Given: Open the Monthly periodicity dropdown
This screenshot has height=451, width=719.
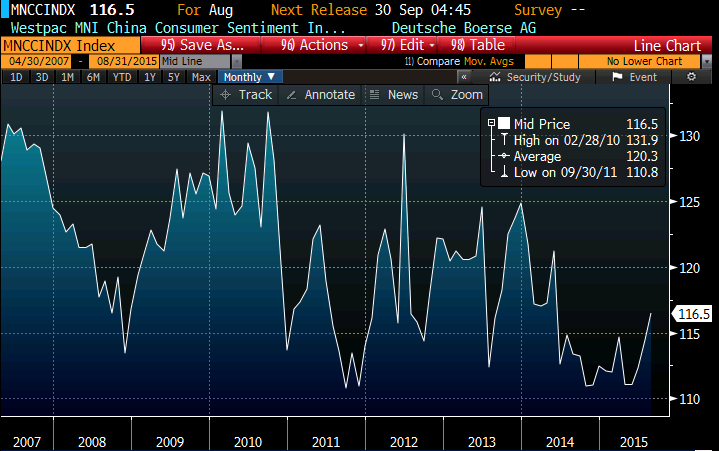Looking at the screenshot, I should click(248, 77).
